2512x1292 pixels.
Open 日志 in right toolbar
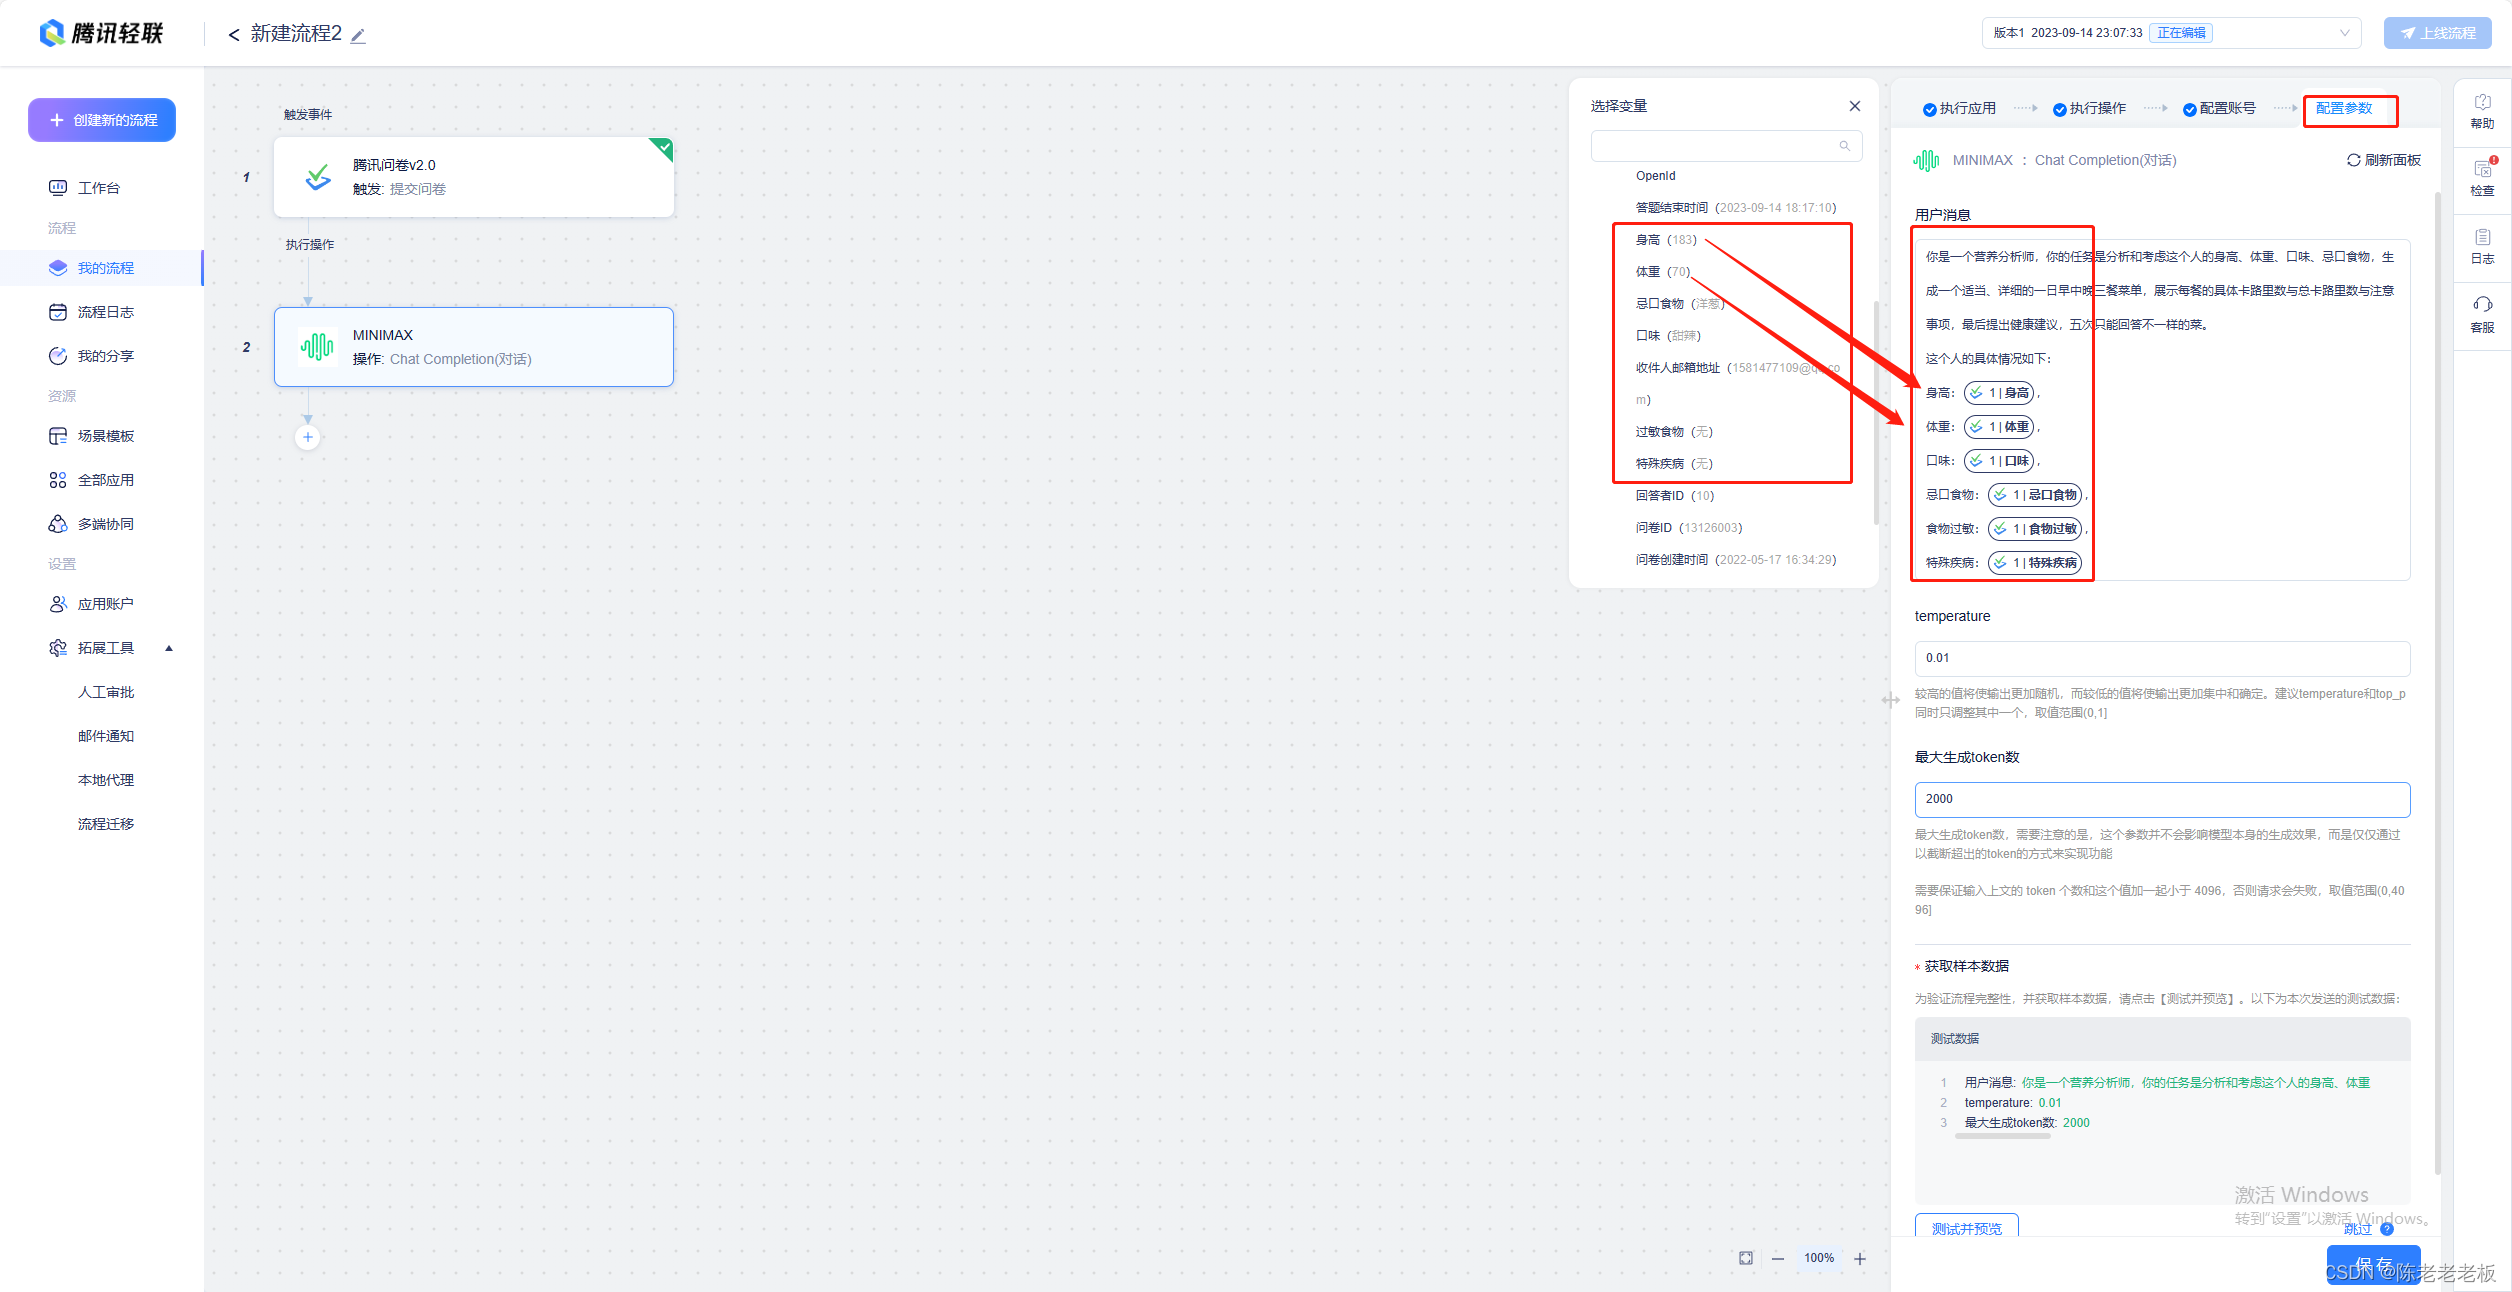[2482, 246]
